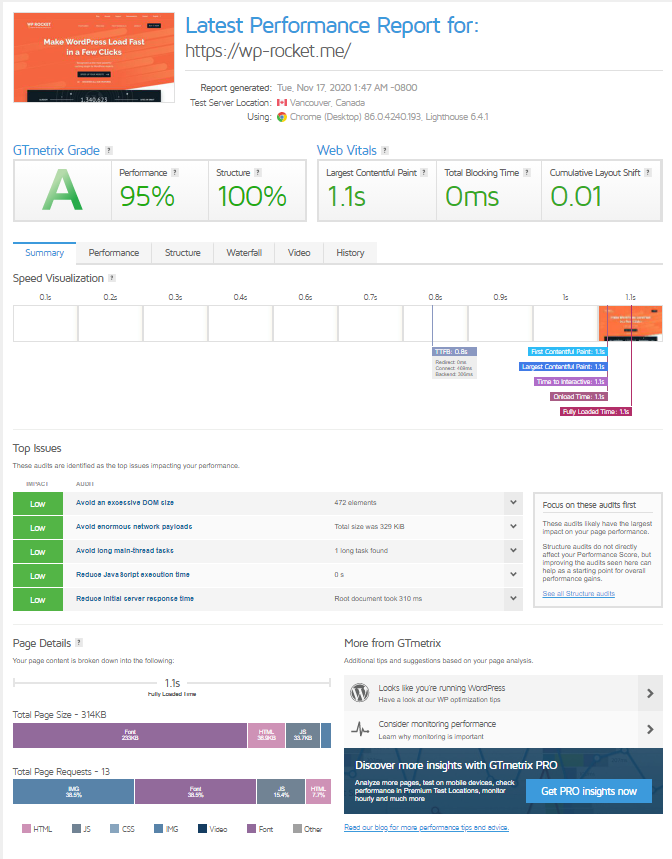Click the TTFB 0.8s timeline marker
This screenshot has width=672, height=859.
455,352
